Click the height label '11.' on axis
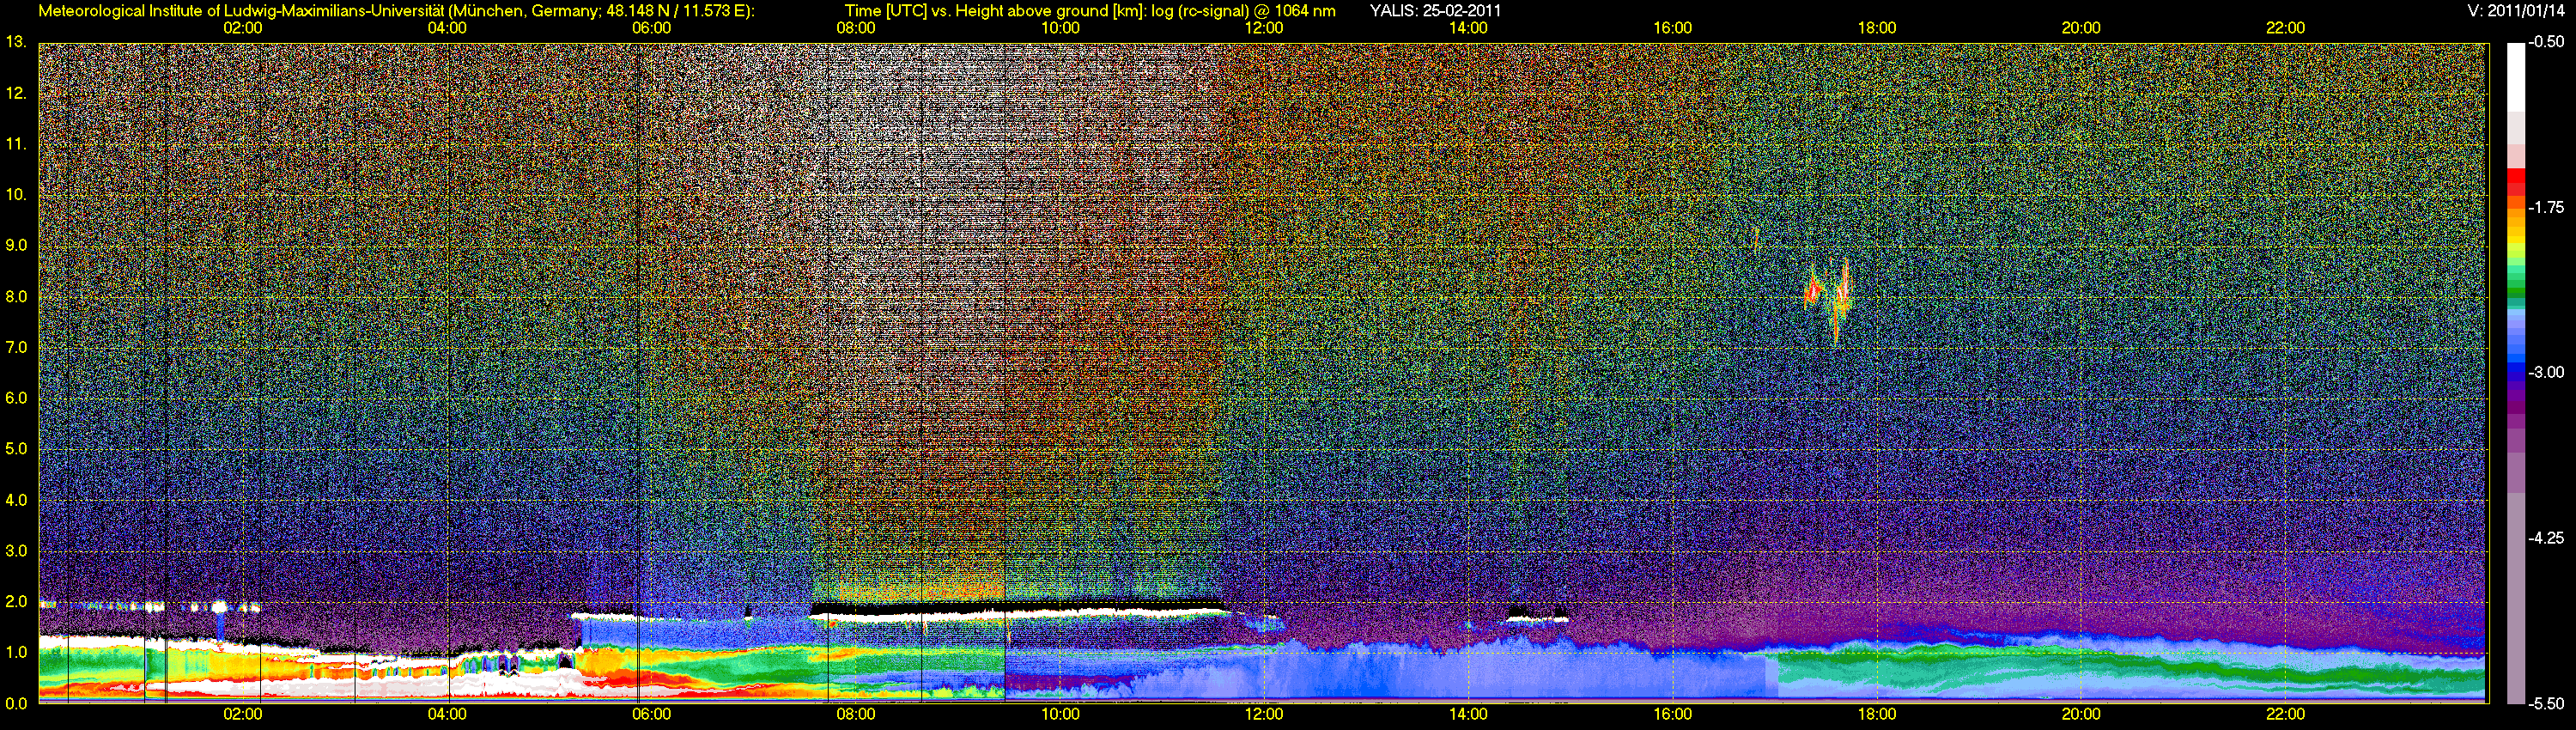This screenshot has width=2576, height=730. 15,144
